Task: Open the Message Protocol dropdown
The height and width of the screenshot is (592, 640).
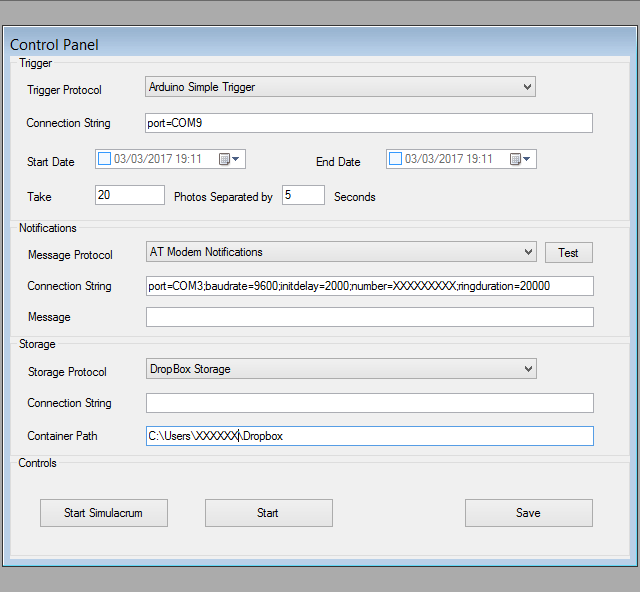Action: tap(341, 251)
